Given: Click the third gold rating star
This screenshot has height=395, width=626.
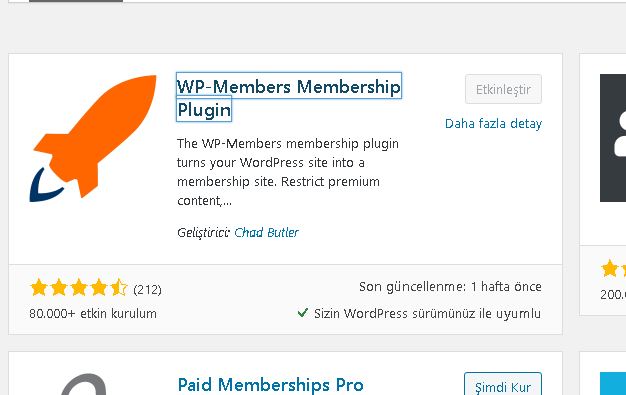Looking at the screenshot, I should (79, 288).
